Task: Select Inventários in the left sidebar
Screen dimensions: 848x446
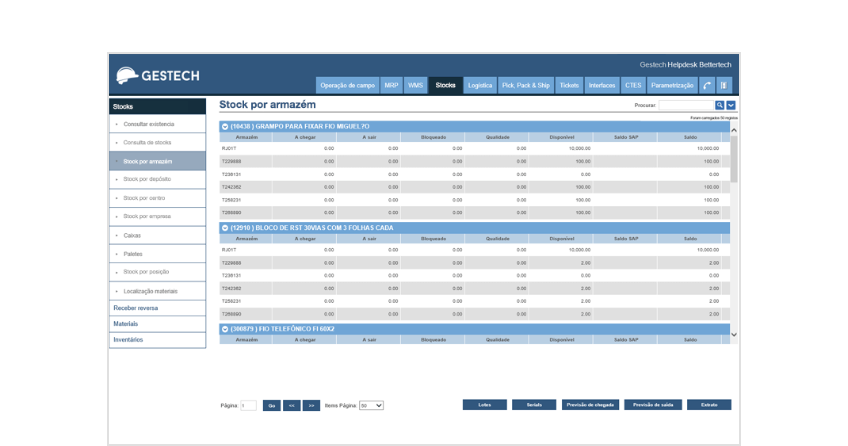Action: 128,340
